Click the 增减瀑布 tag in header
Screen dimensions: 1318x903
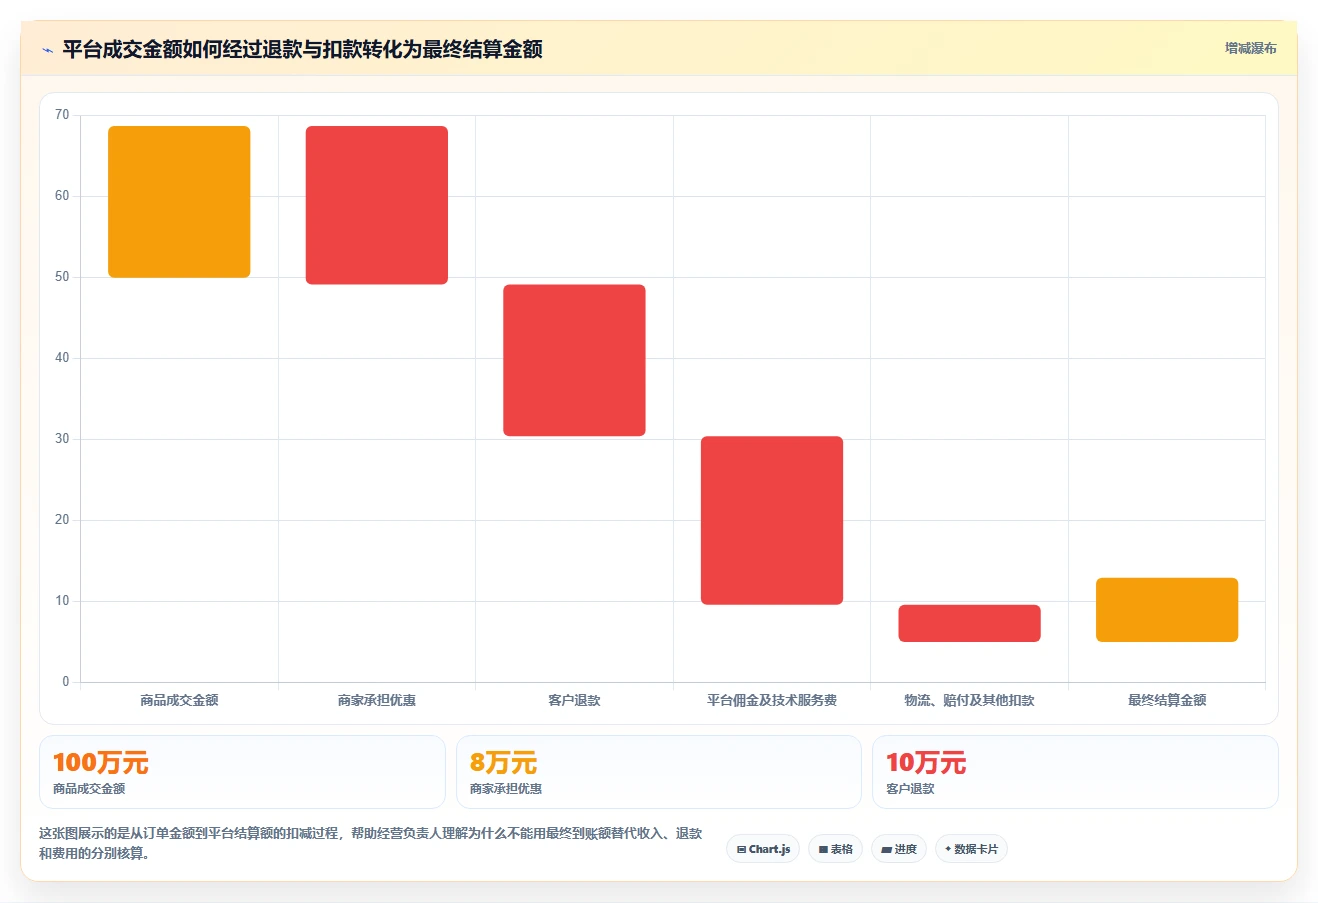1251,48
